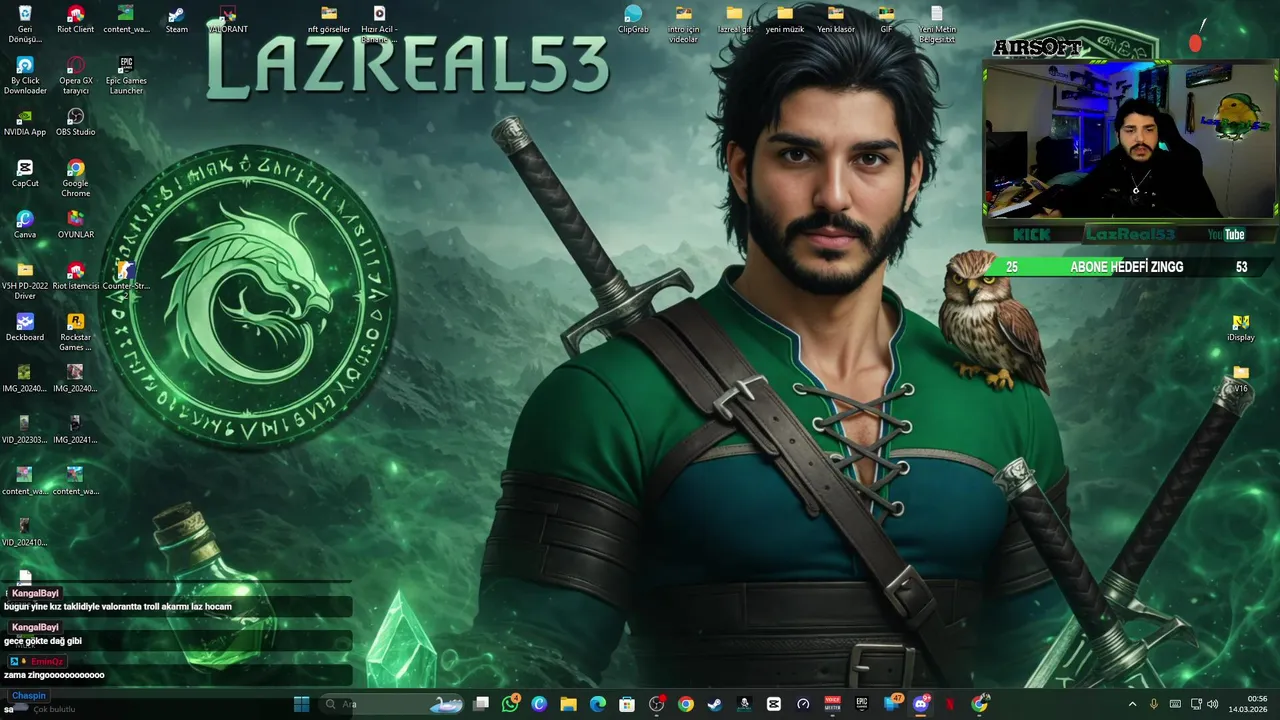
Task: Open Task View from the taskbar
Action: 481,704
